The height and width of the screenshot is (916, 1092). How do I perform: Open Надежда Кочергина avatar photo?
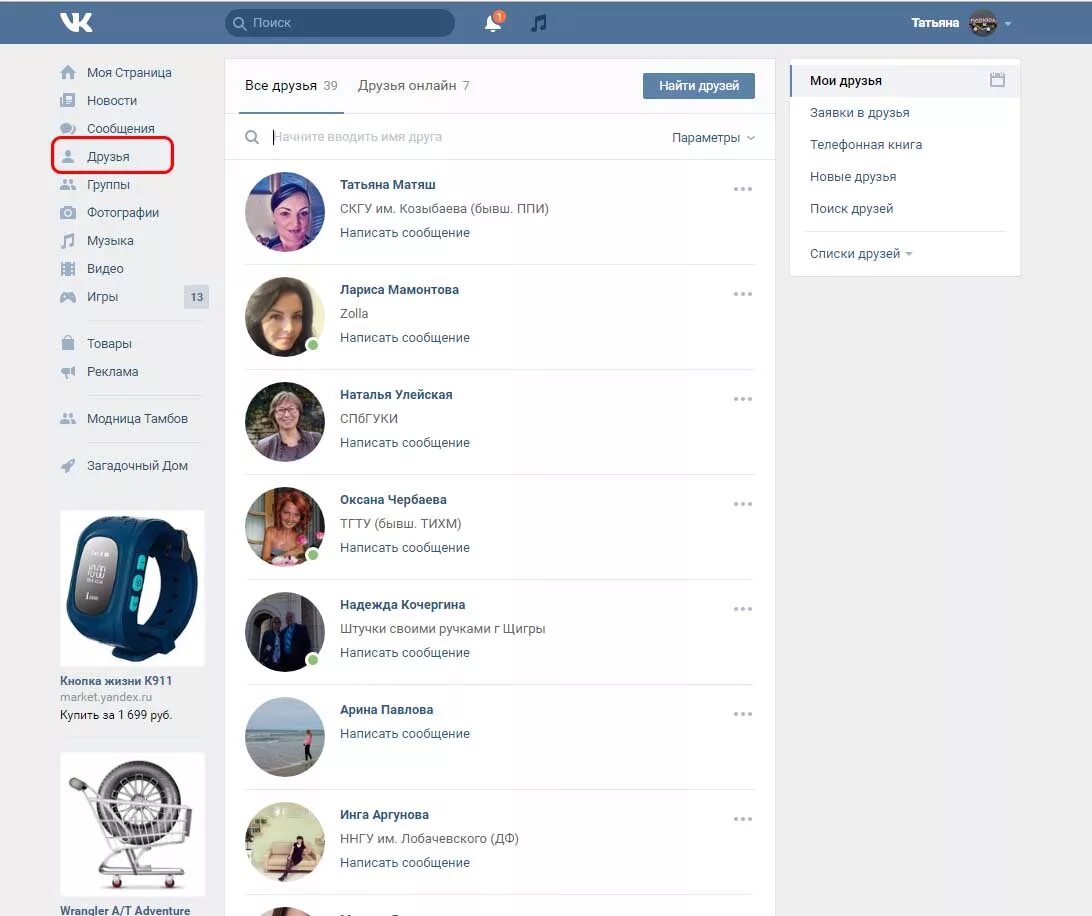coord(285,632)
